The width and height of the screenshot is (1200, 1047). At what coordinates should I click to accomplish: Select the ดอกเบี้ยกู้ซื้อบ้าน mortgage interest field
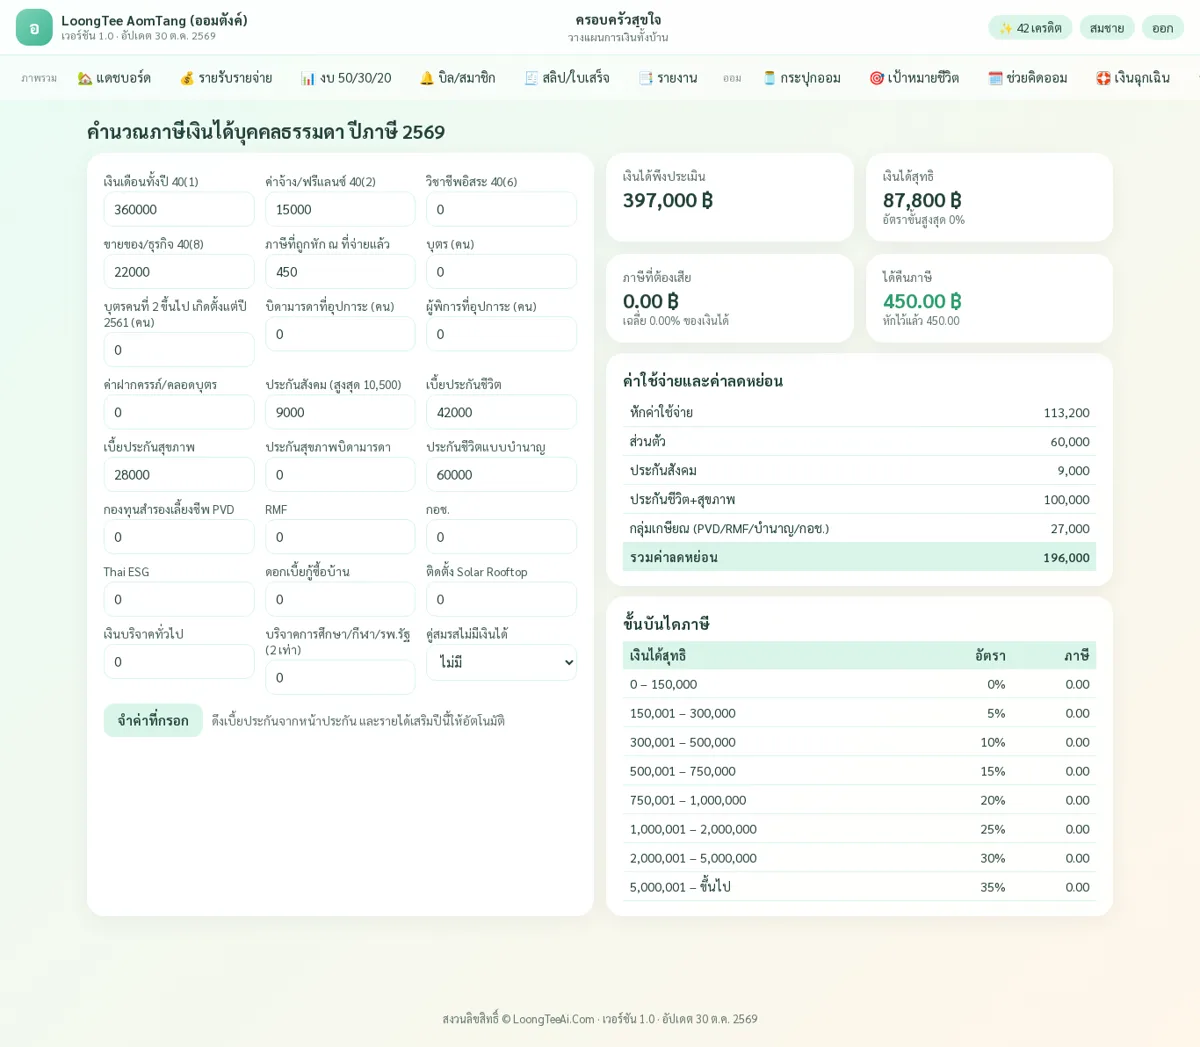tap(340, 600)
